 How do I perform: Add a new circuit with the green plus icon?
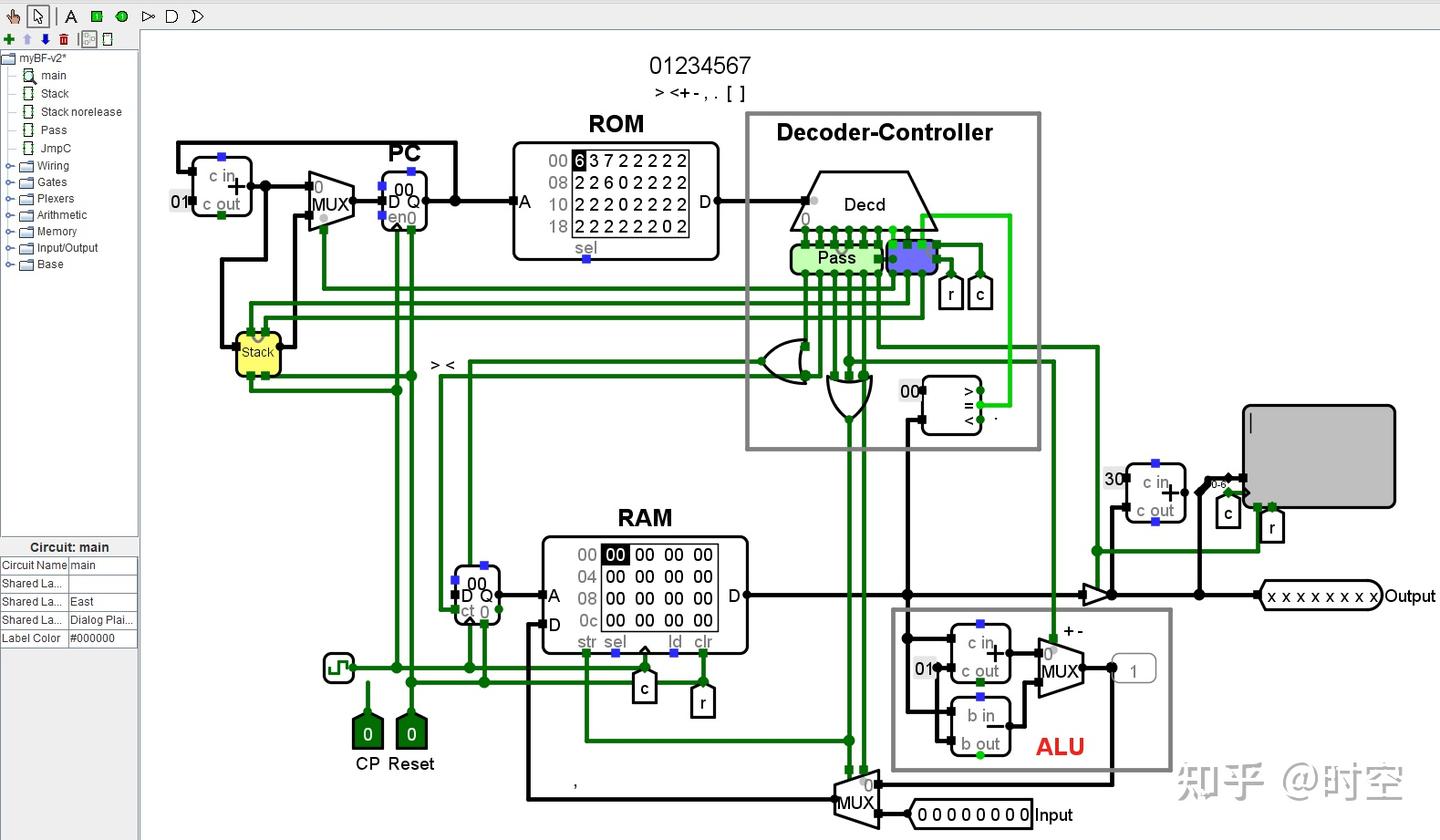pos(9,39)
